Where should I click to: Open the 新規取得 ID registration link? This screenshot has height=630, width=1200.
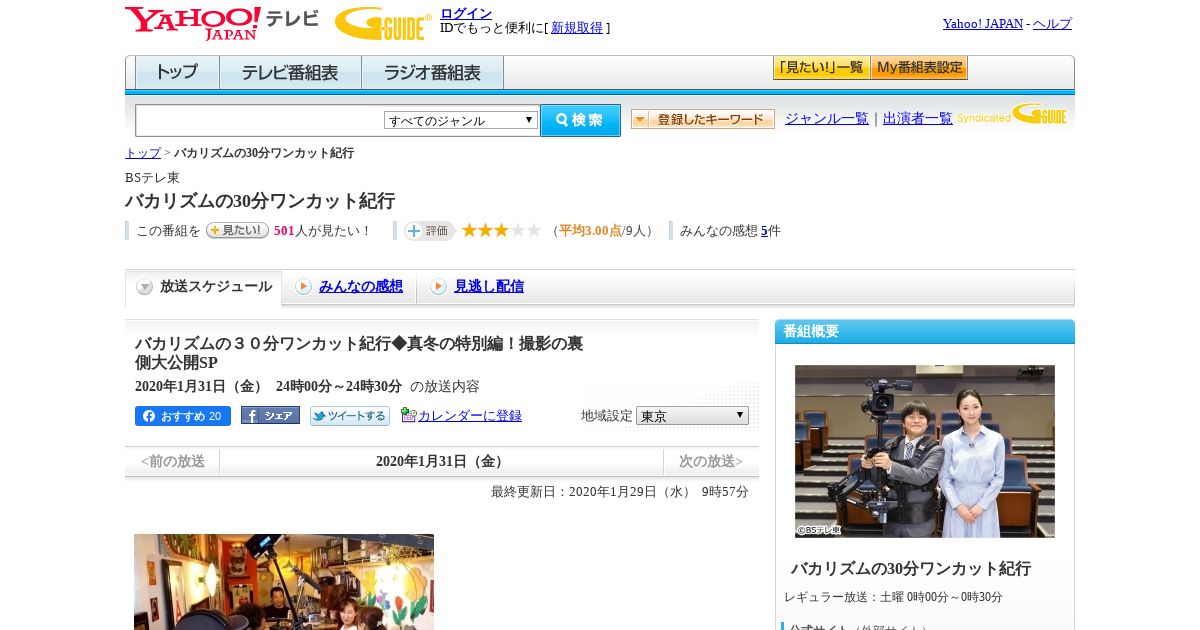[577, 28]
